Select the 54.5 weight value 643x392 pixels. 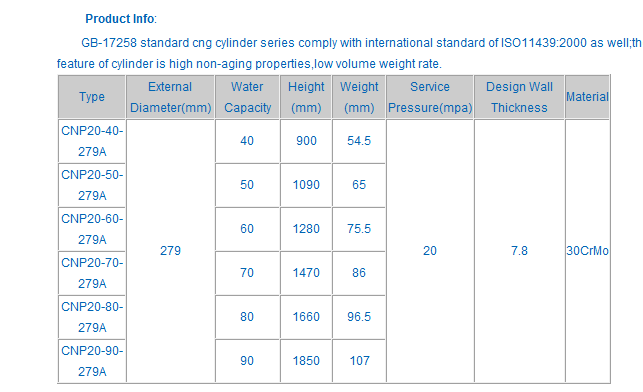coord(359,141)
